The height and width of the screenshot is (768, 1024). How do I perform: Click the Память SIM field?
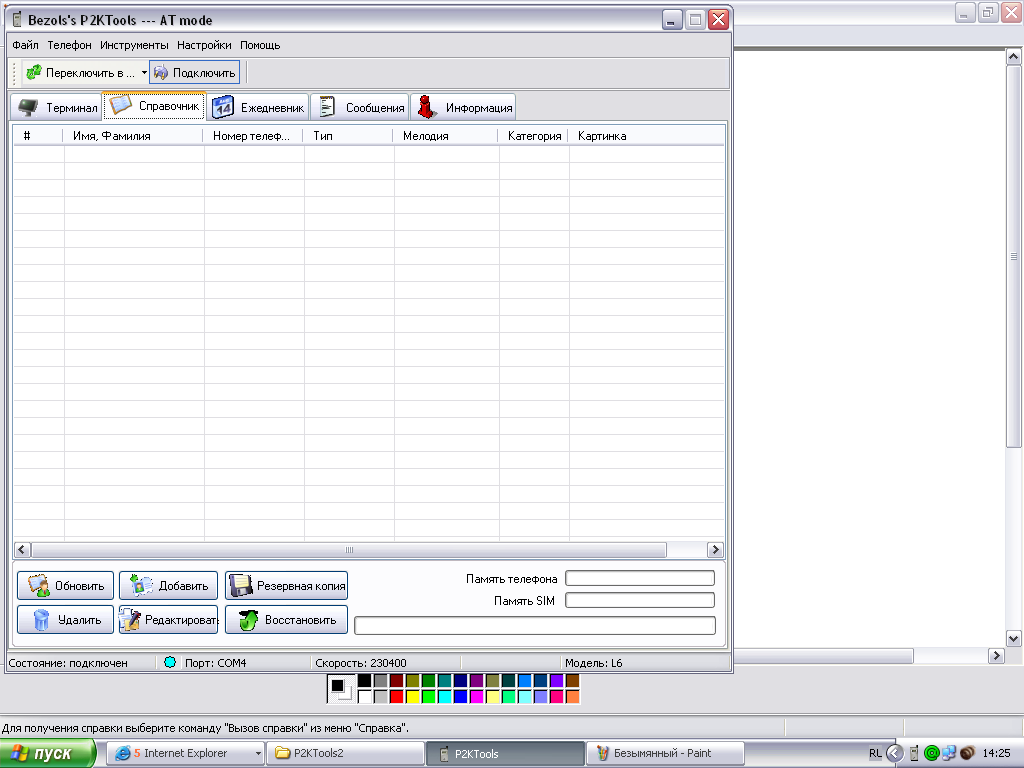[x=640, y=600]
